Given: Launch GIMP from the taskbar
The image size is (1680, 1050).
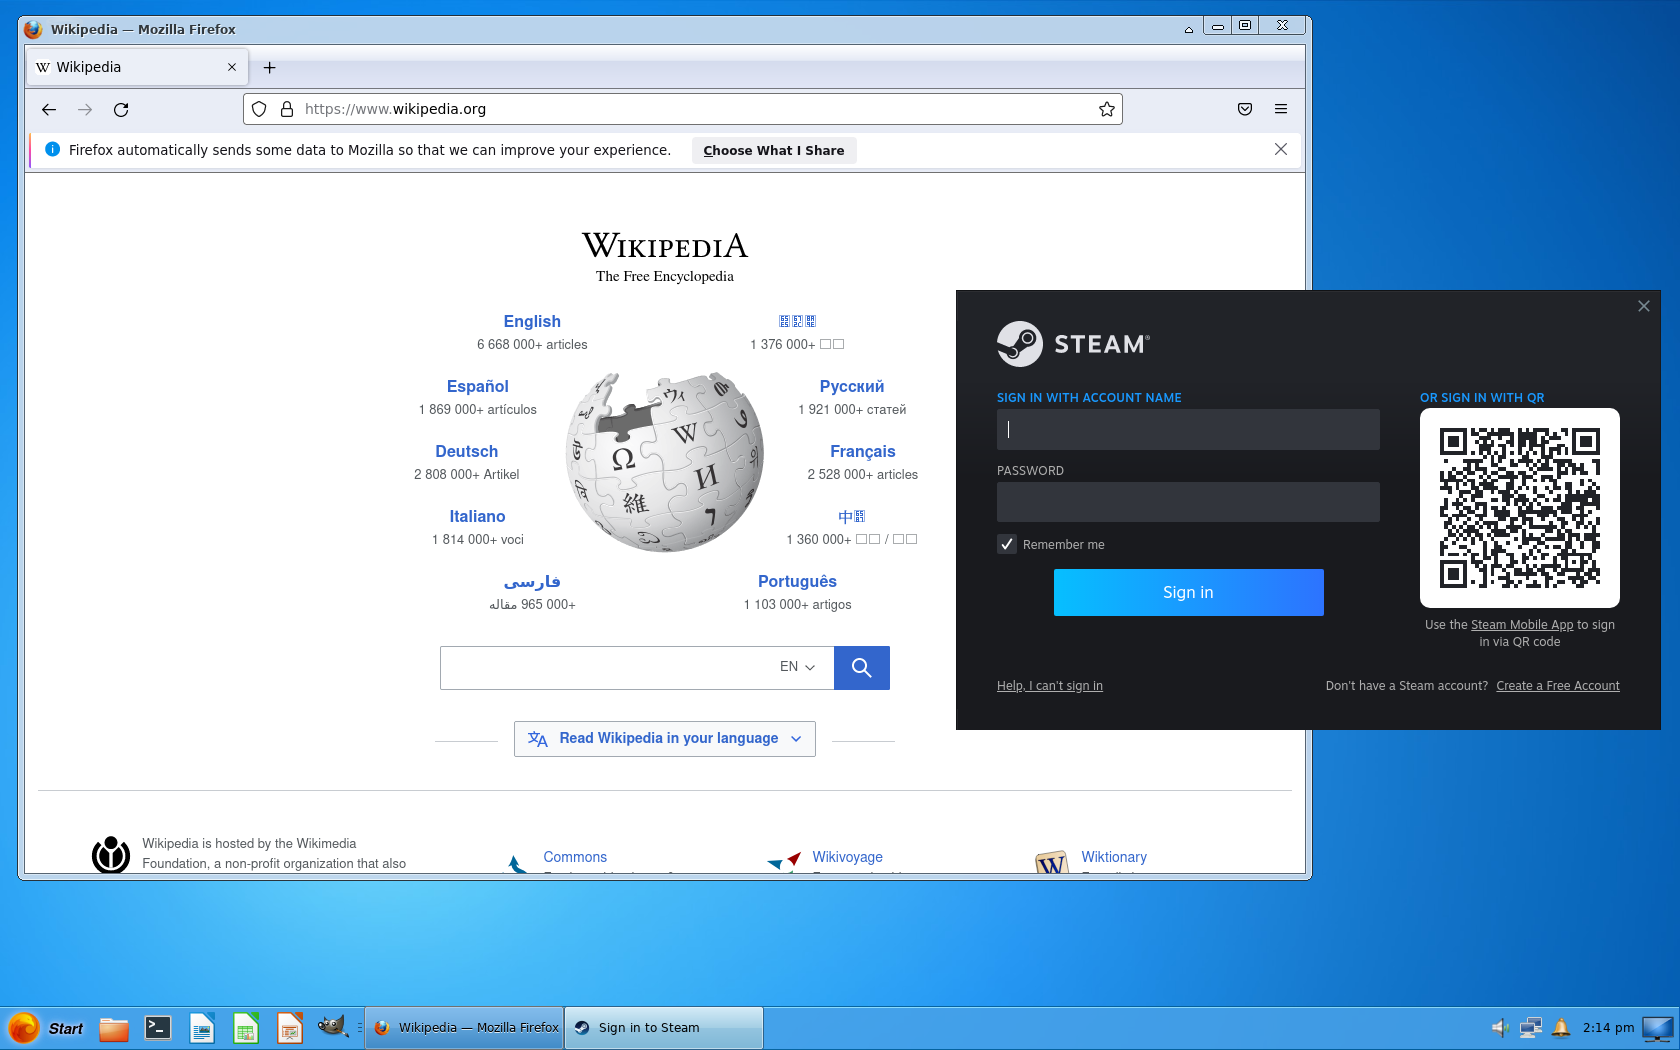Looking at the screenshot, I should [332, 1027].
